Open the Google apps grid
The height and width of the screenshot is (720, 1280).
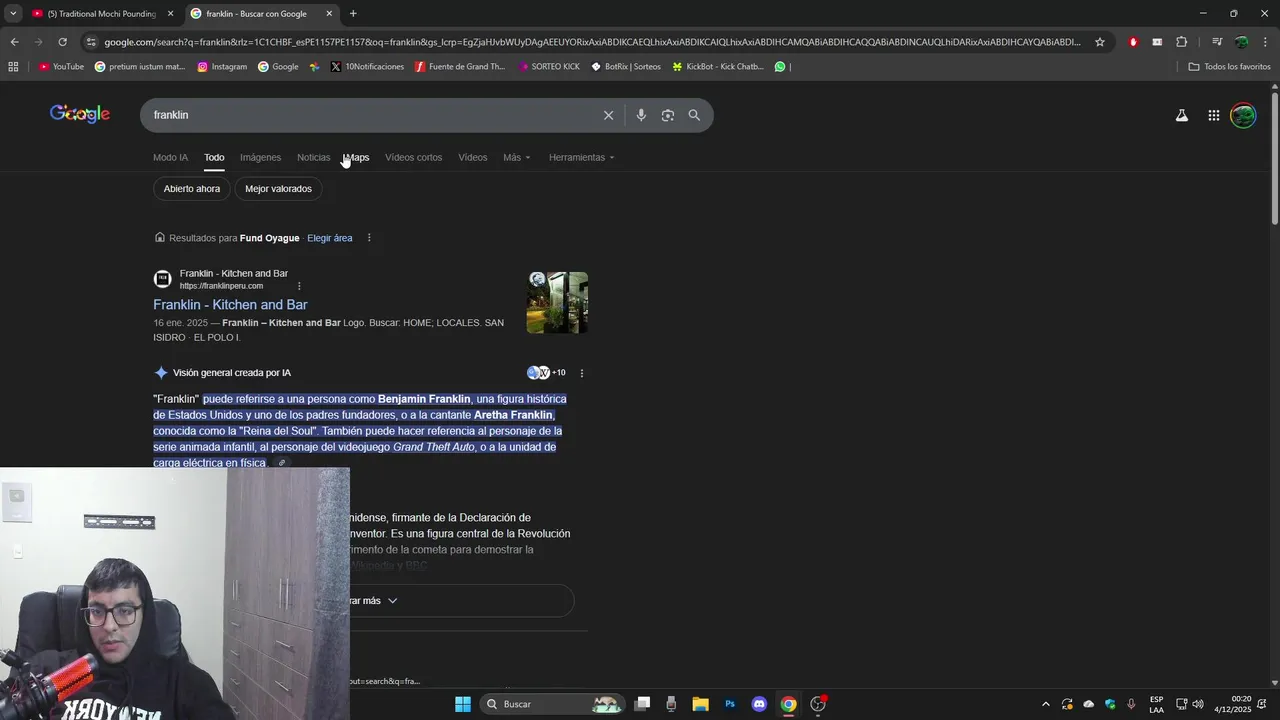[x=1213, y=115]
